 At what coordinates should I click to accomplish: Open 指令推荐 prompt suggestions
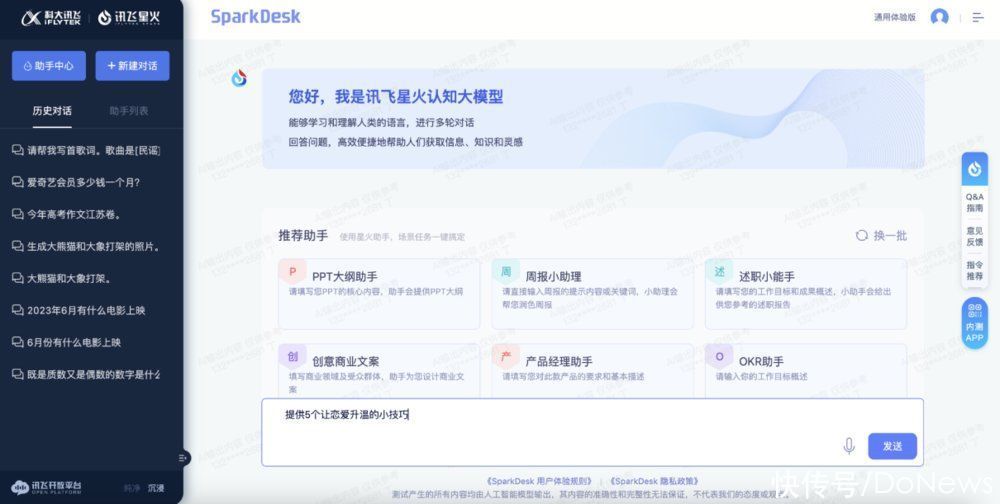974,271
